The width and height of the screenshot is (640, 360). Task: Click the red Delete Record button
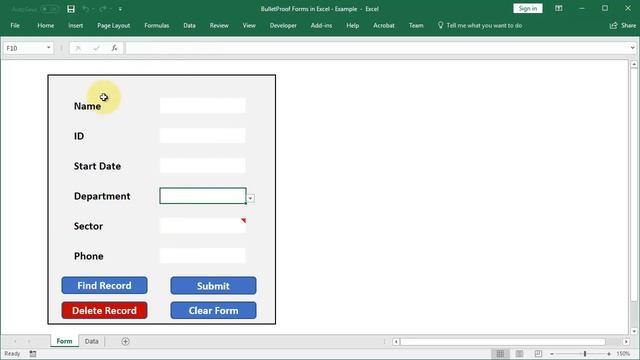point(104,310)
